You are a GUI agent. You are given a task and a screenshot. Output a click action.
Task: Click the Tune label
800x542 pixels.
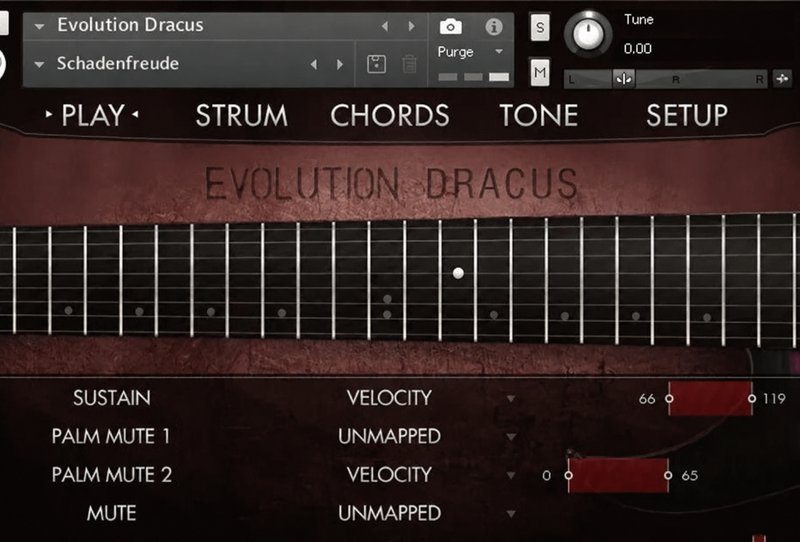pos(639,20)
